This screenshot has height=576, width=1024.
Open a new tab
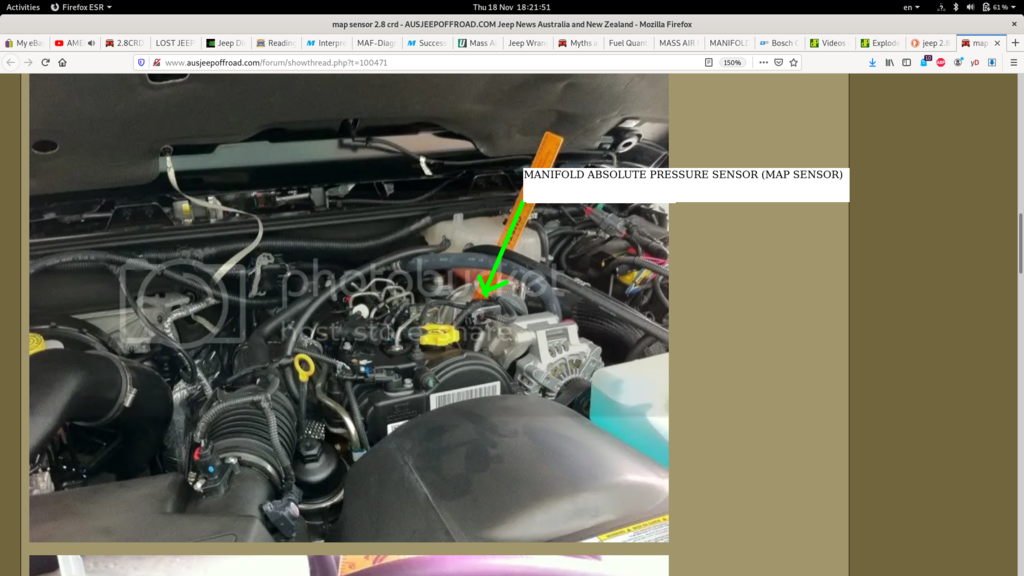[x=1015, y=43]
